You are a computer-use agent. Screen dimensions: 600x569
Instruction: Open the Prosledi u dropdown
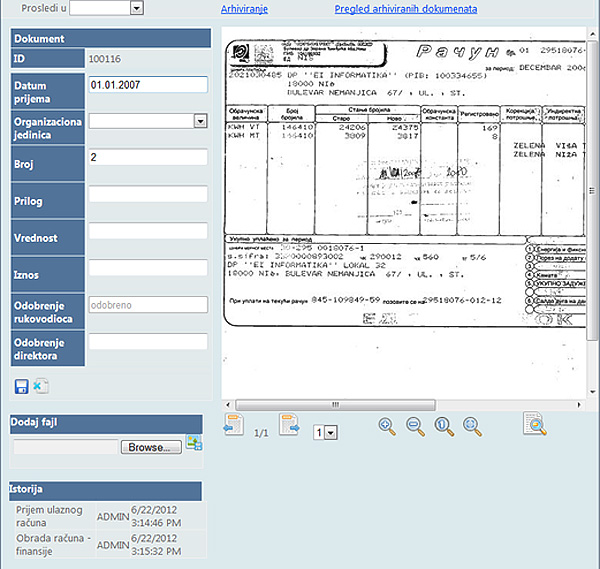136,9
